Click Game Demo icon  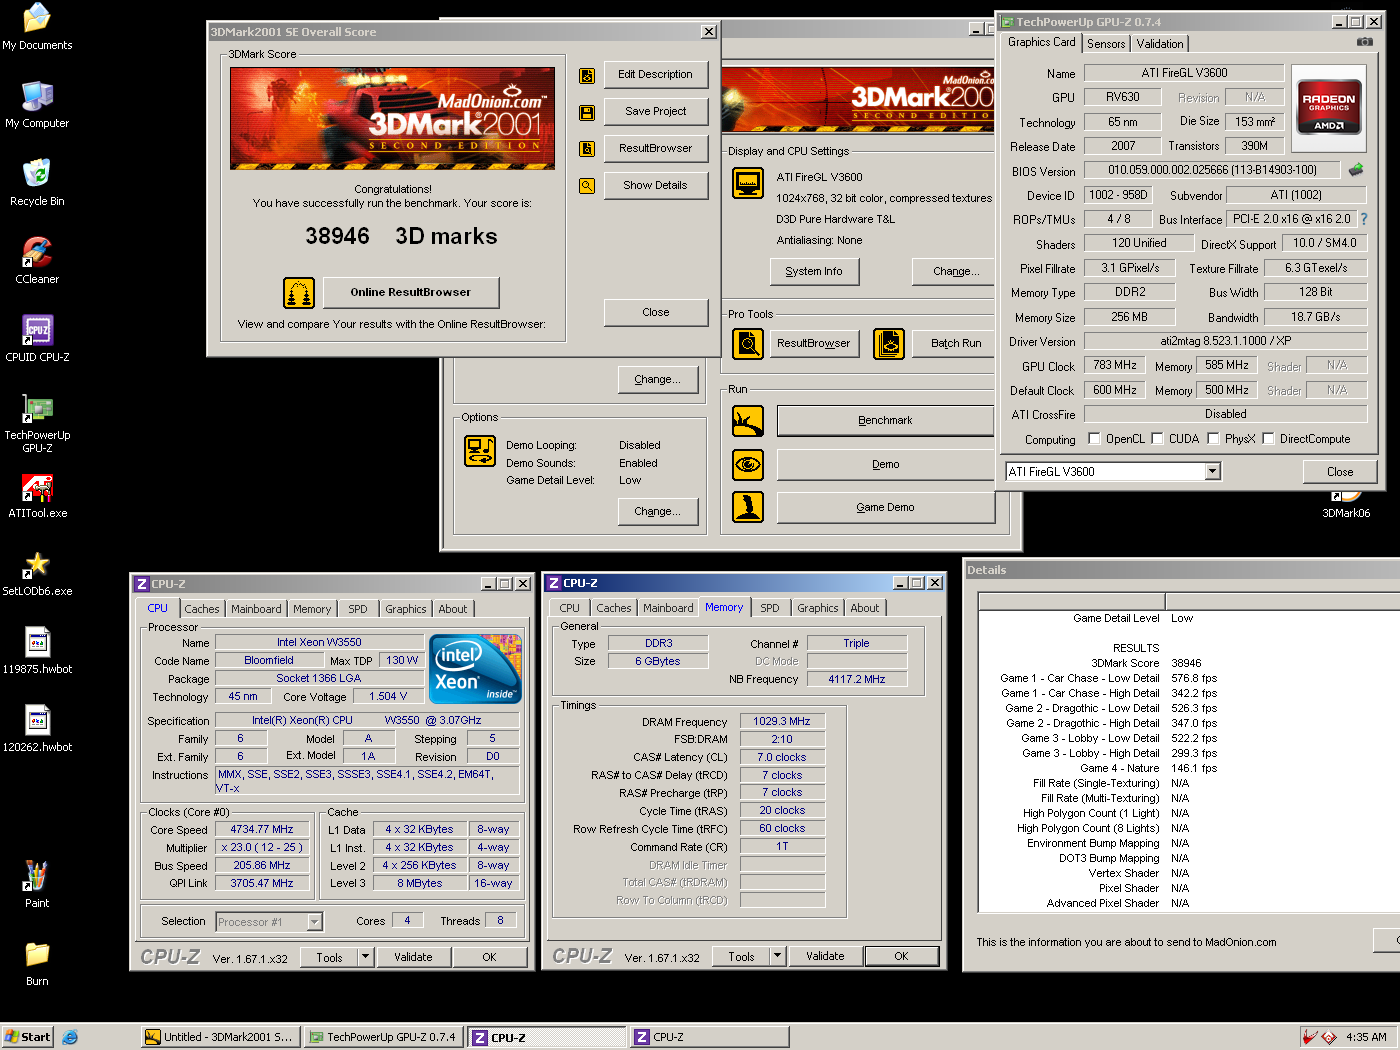(x=748, y=507)
